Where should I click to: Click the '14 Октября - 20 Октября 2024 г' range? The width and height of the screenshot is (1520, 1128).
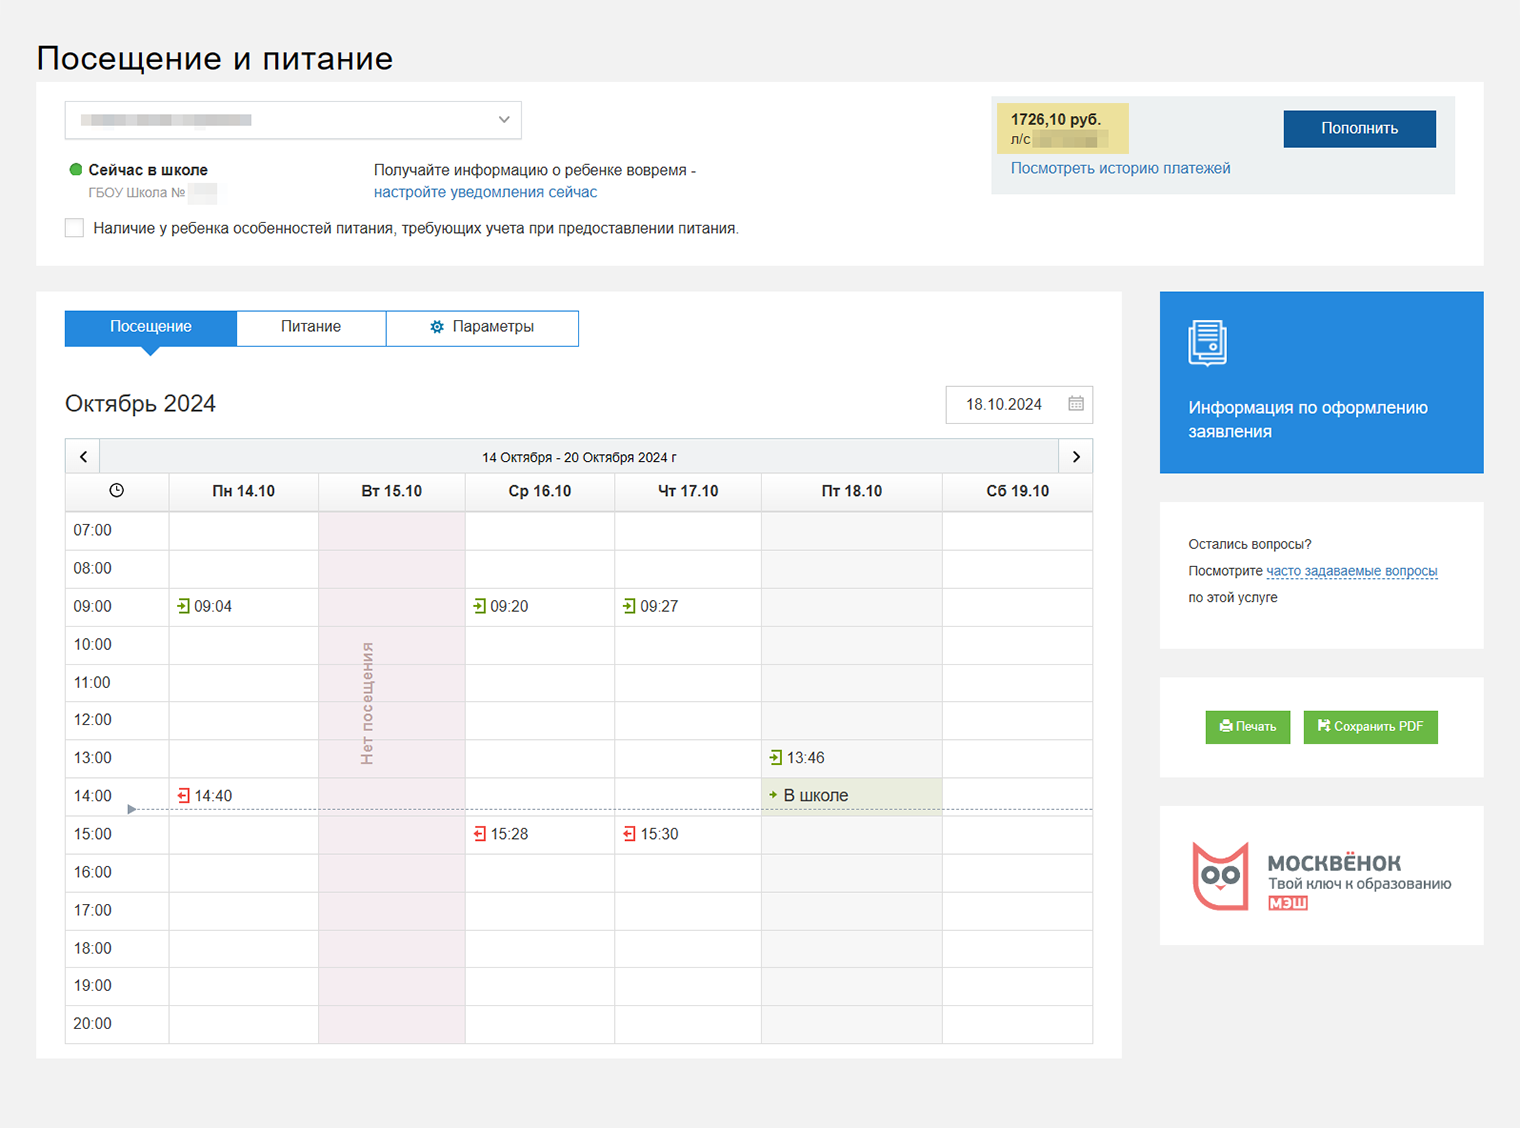pyautogui.click(x=579, y=457)
